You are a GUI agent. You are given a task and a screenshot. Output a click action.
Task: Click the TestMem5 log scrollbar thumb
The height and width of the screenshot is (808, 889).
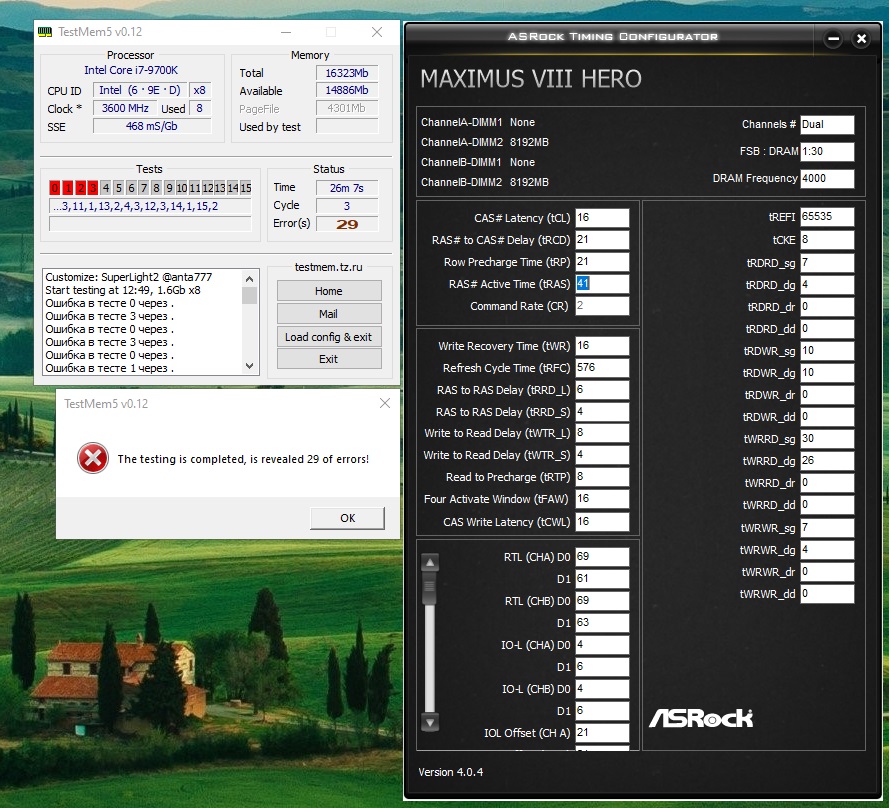click(x=249, y=295)
